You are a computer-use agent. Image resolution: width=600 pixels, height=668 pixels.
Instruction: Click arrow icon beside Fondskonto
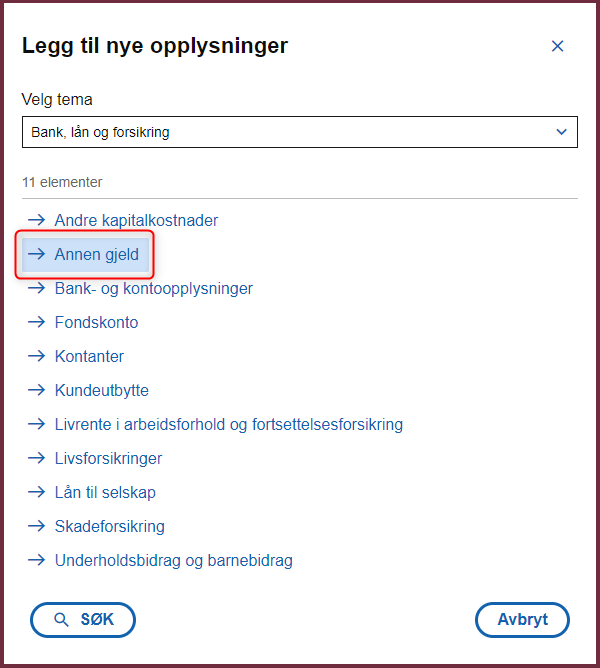(x=37, y=322)
